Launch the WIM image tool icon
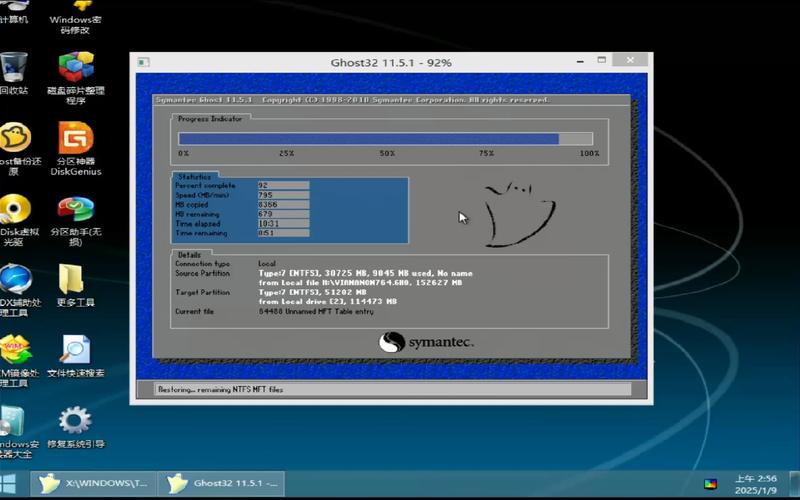 pos(15,360)
